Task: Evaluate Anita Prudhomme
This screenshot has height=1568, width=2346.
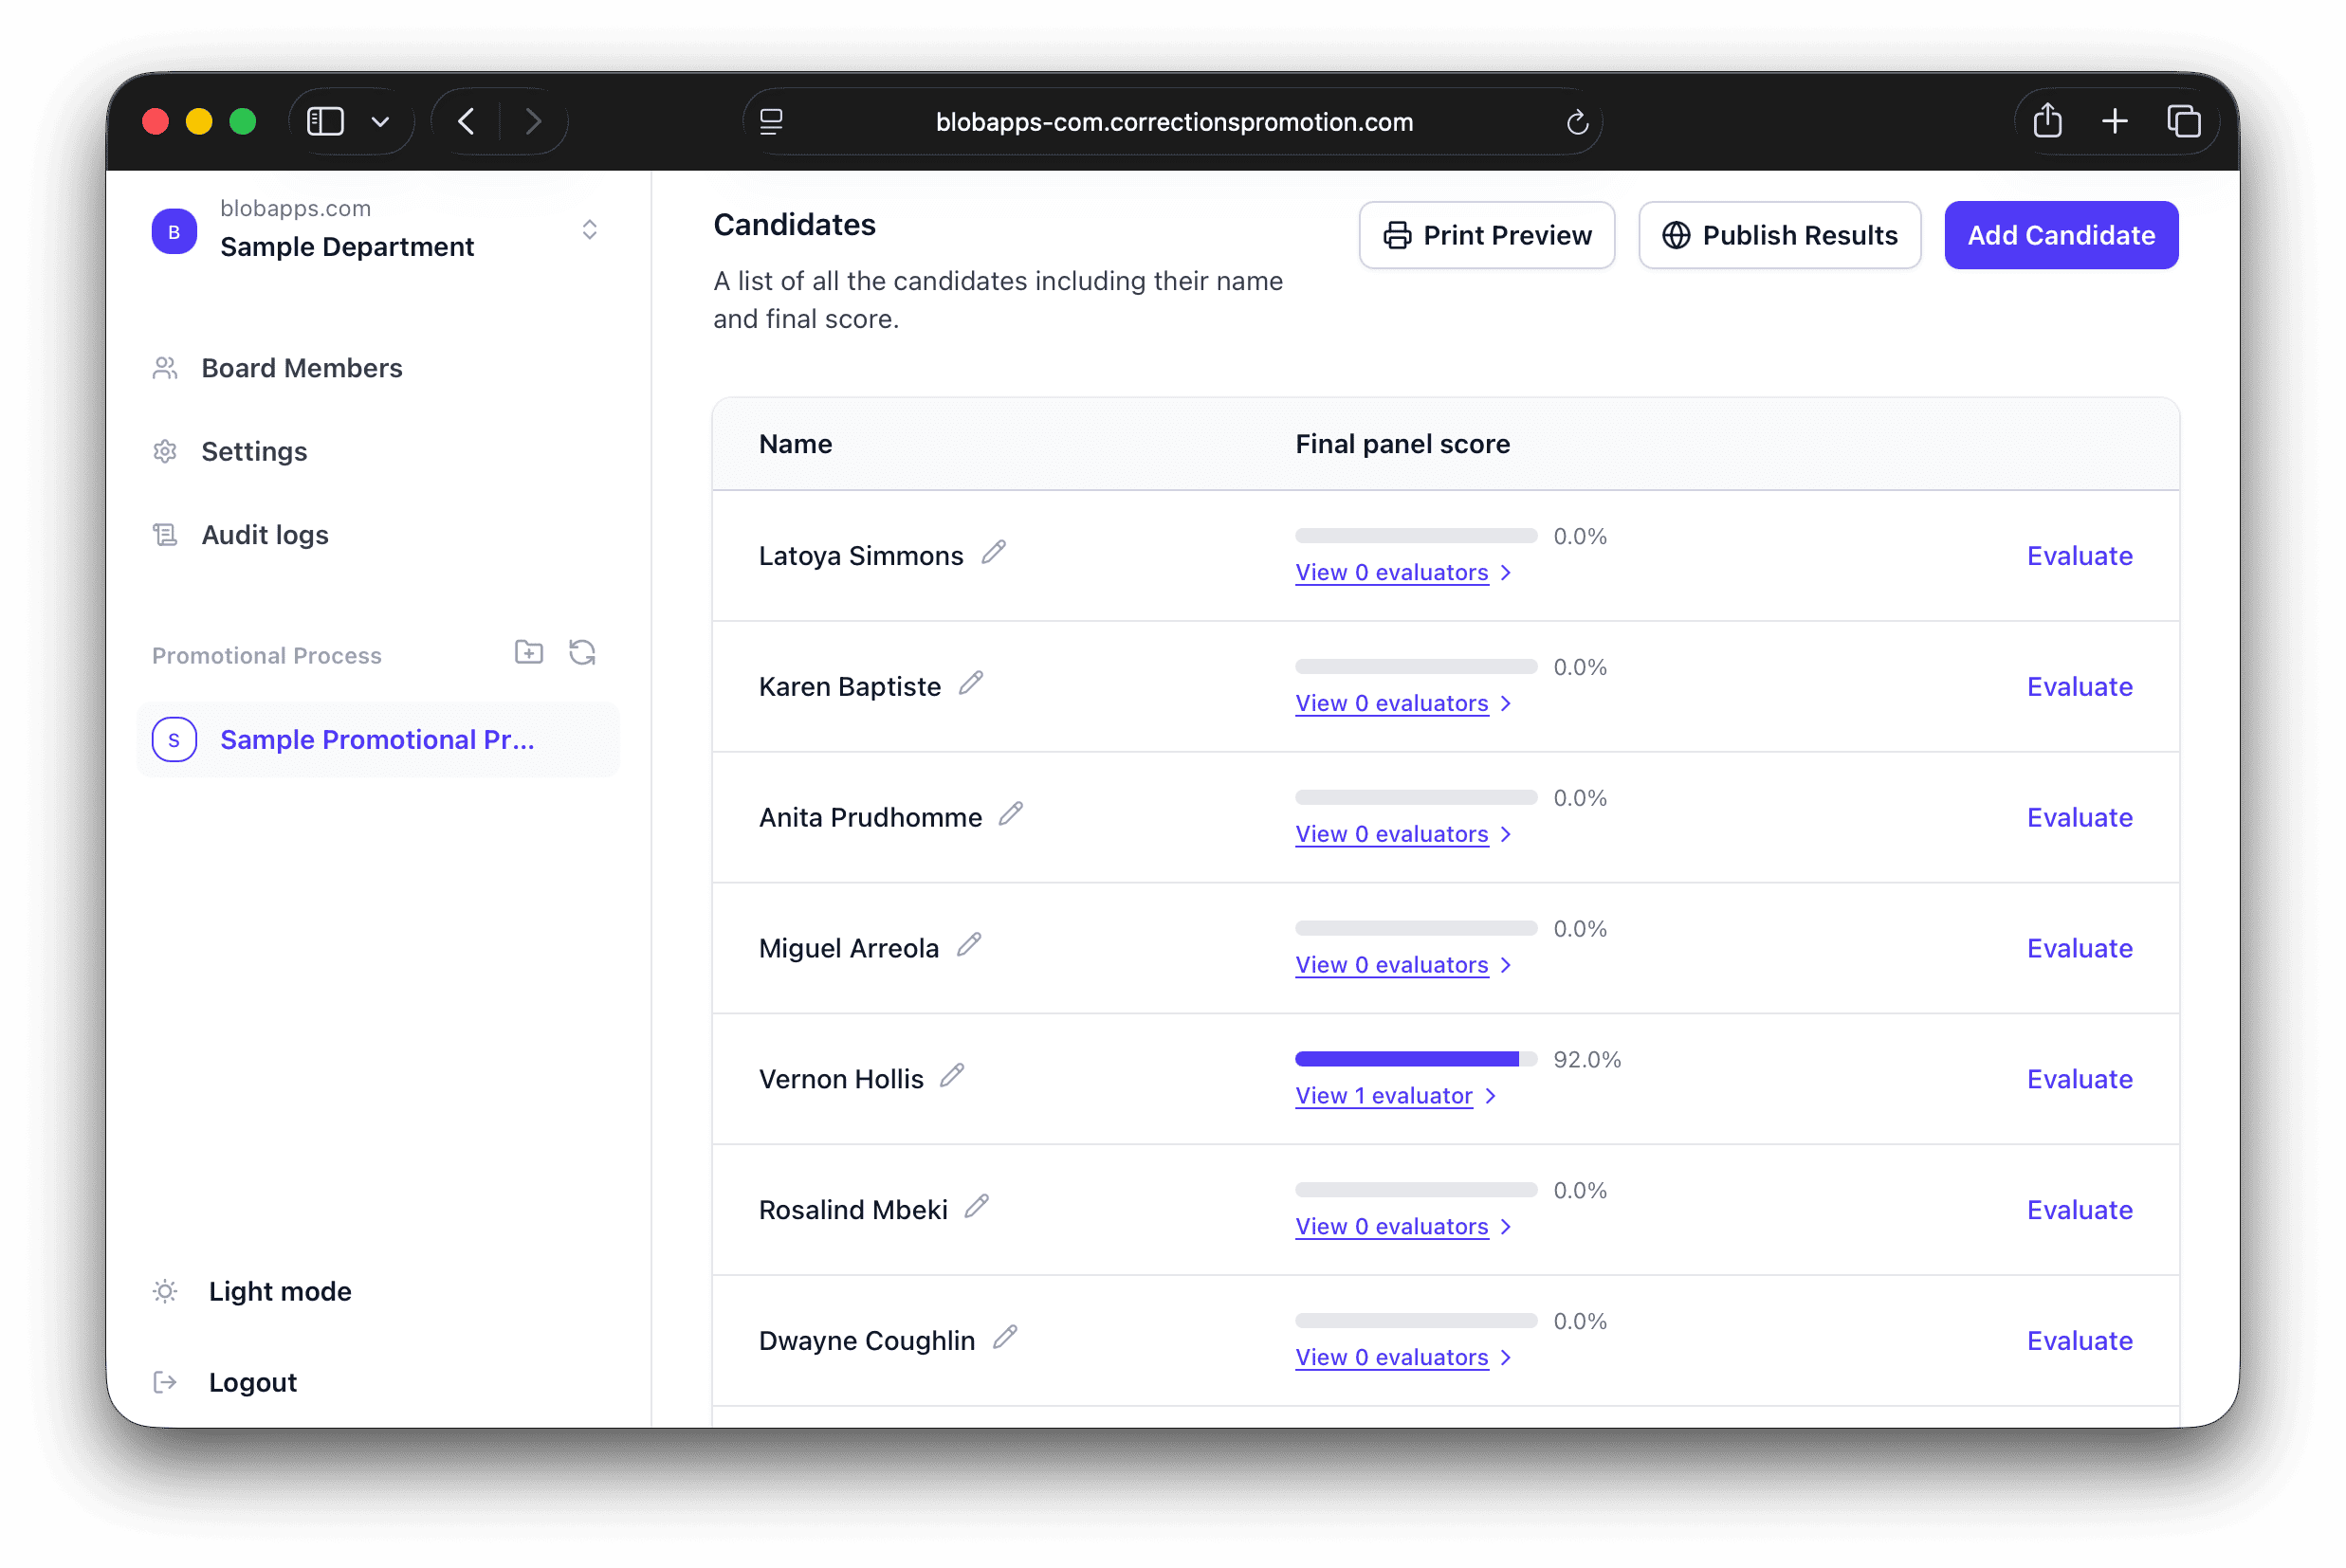Action: click(2079, 818)
